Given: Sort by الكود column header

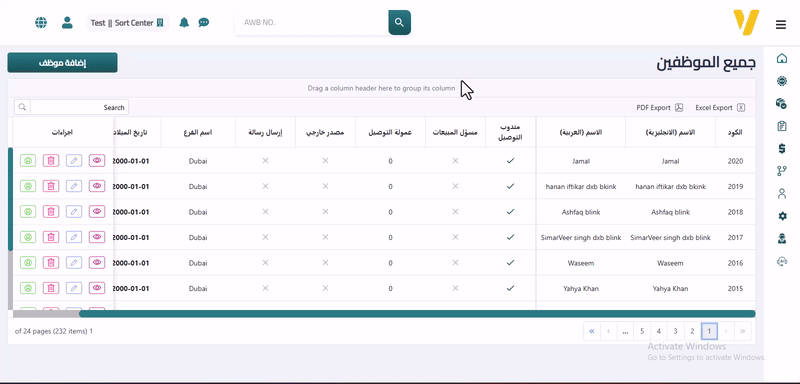Looking at the screenshot, I should point(735,132).
